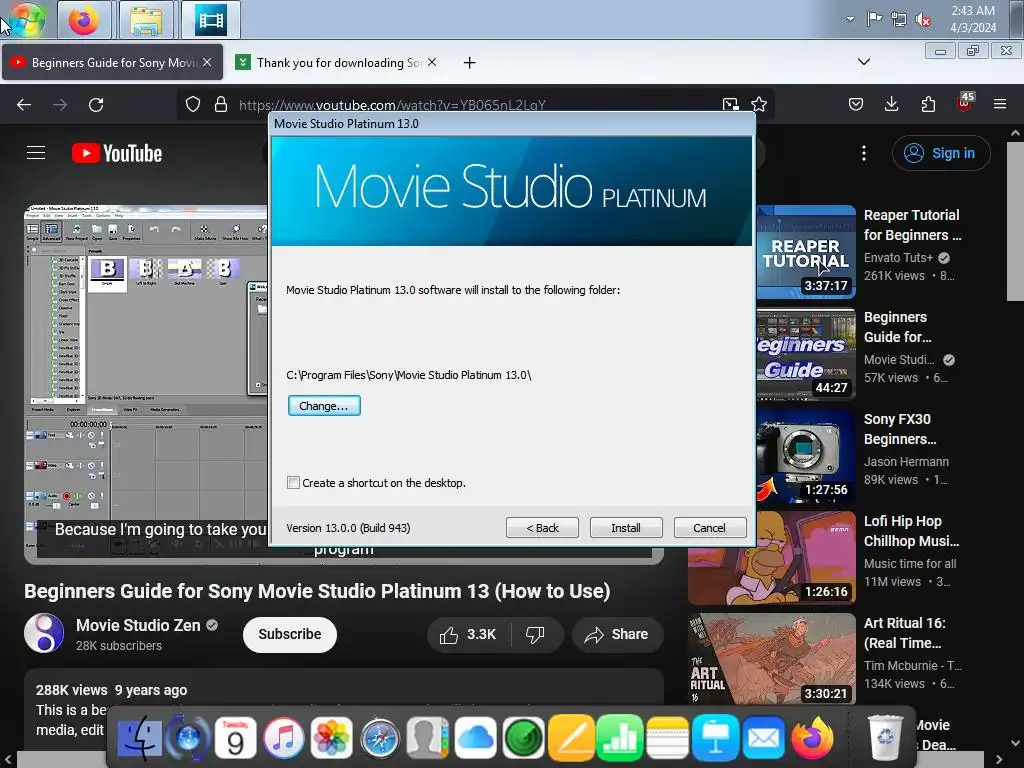
Task: Open the Recycle Bin dock icon
Action: (885, 737)
